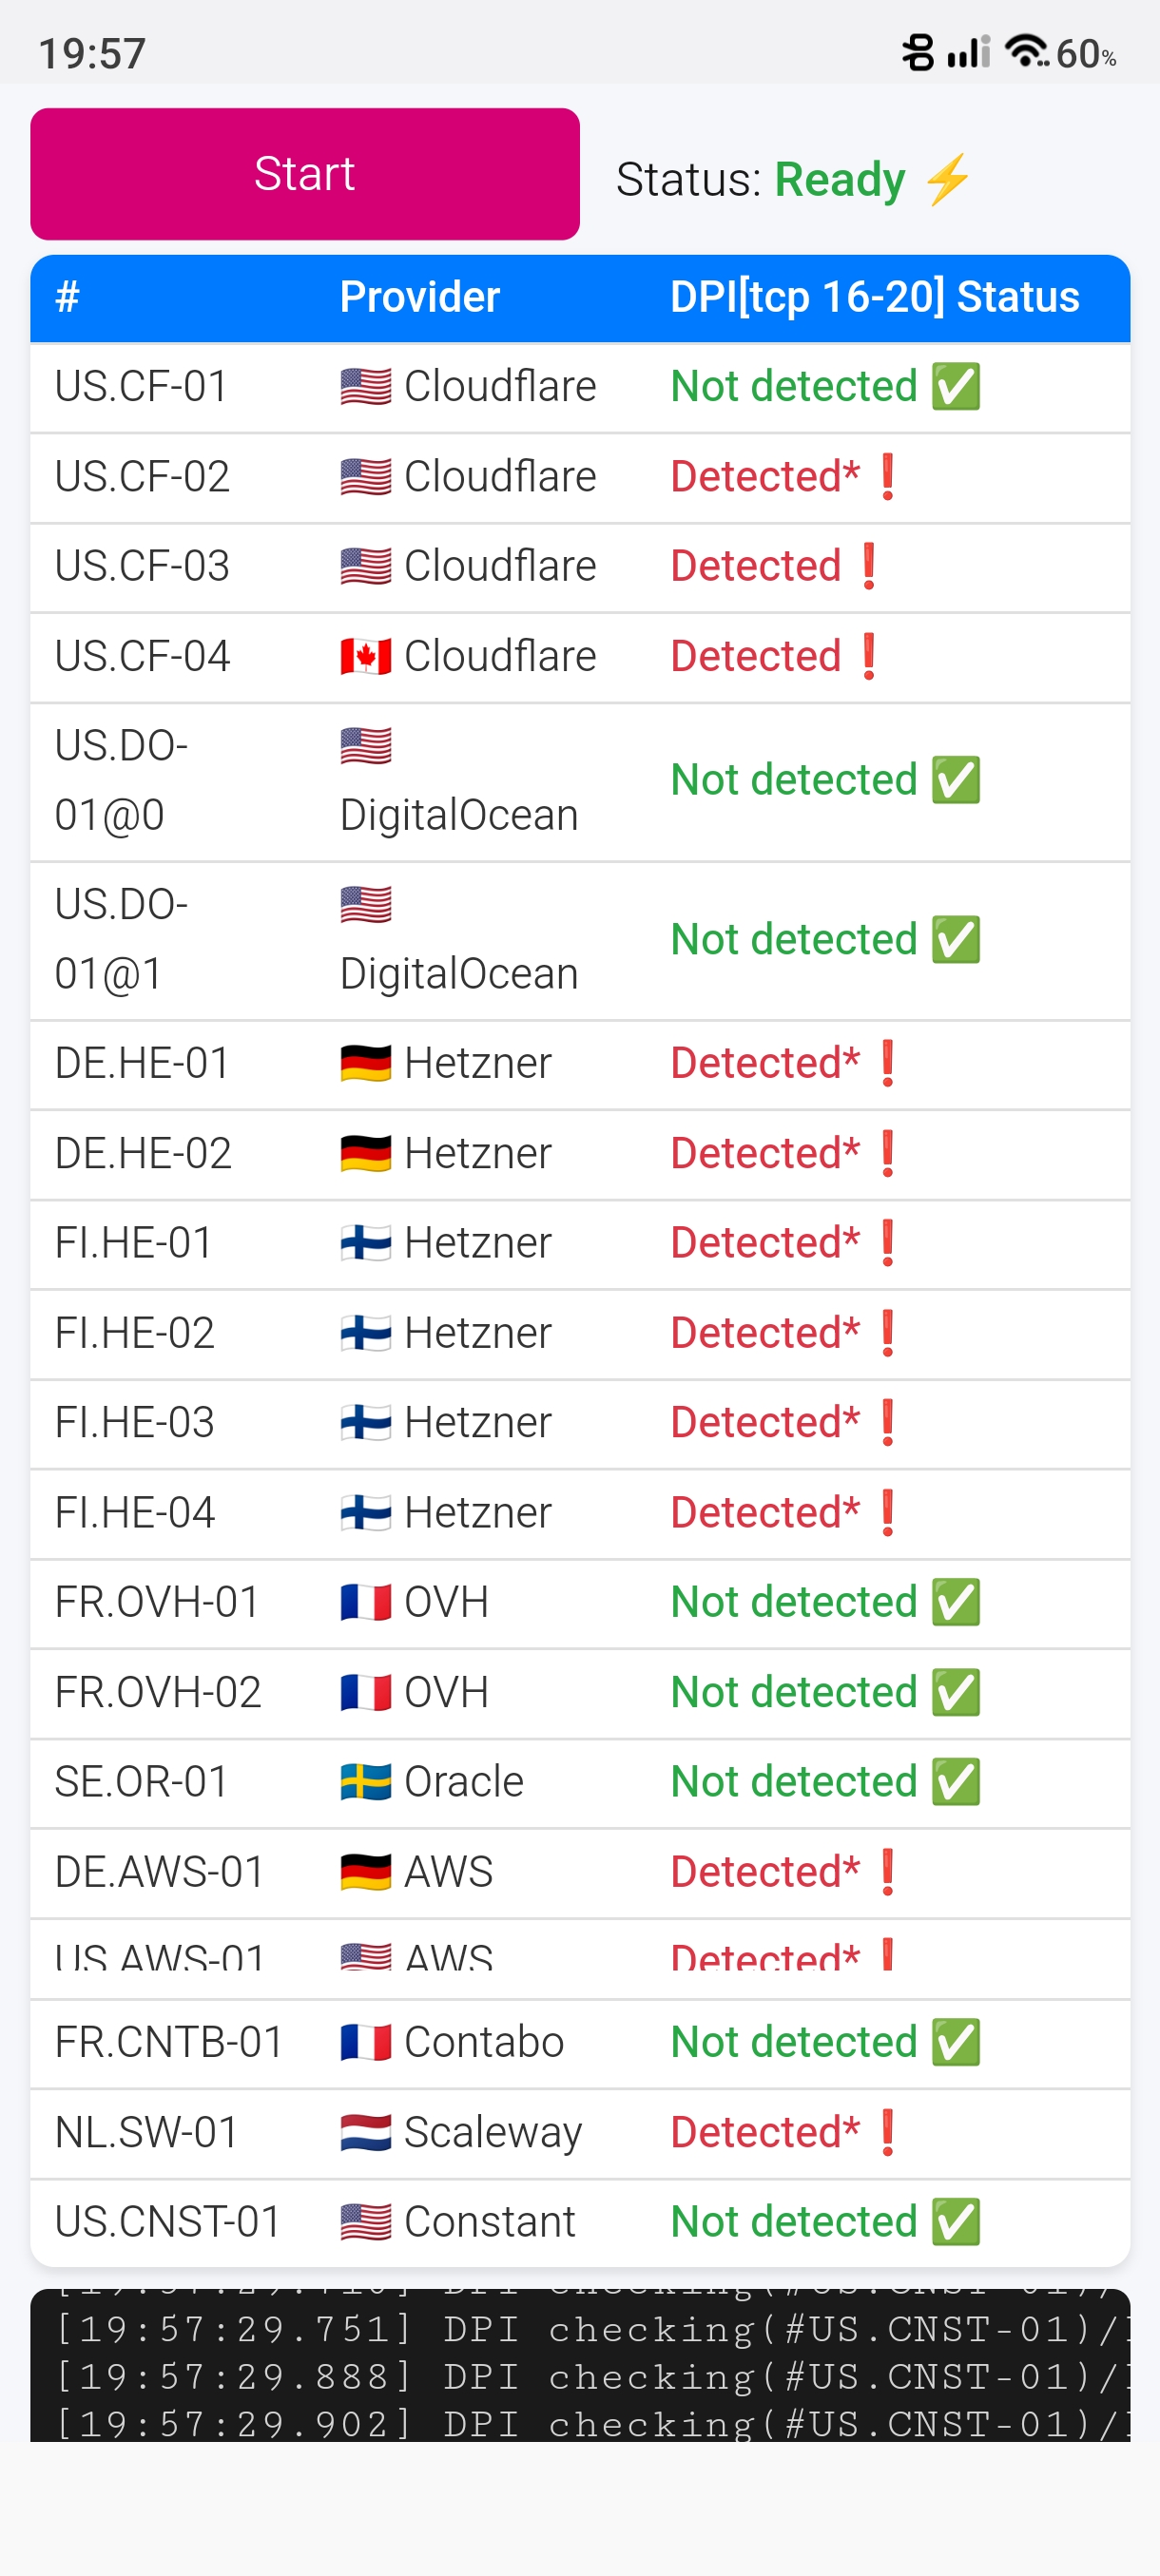
Task: Tap the green checkmark for US.CF-01
Action: [x=956, y=386]
